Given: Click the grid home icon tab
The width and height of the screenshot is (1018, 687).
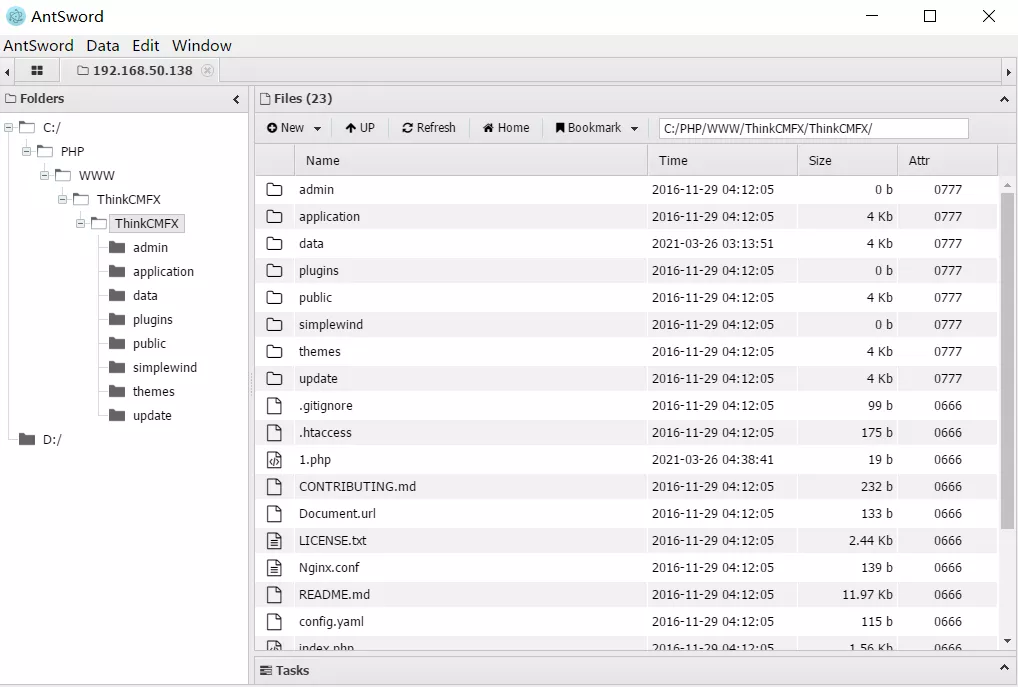Looking at the screenshot, I should pyautogui.click(x=37, y=71).
